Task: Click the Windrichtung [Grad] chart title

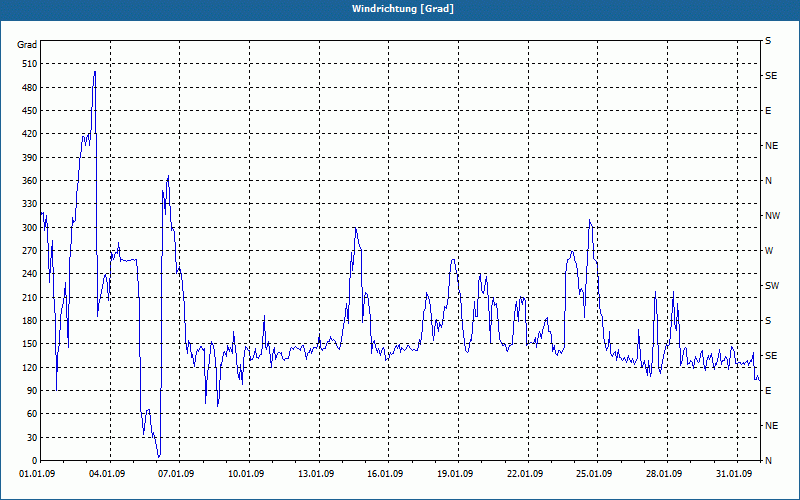Action: click(403, 9)
